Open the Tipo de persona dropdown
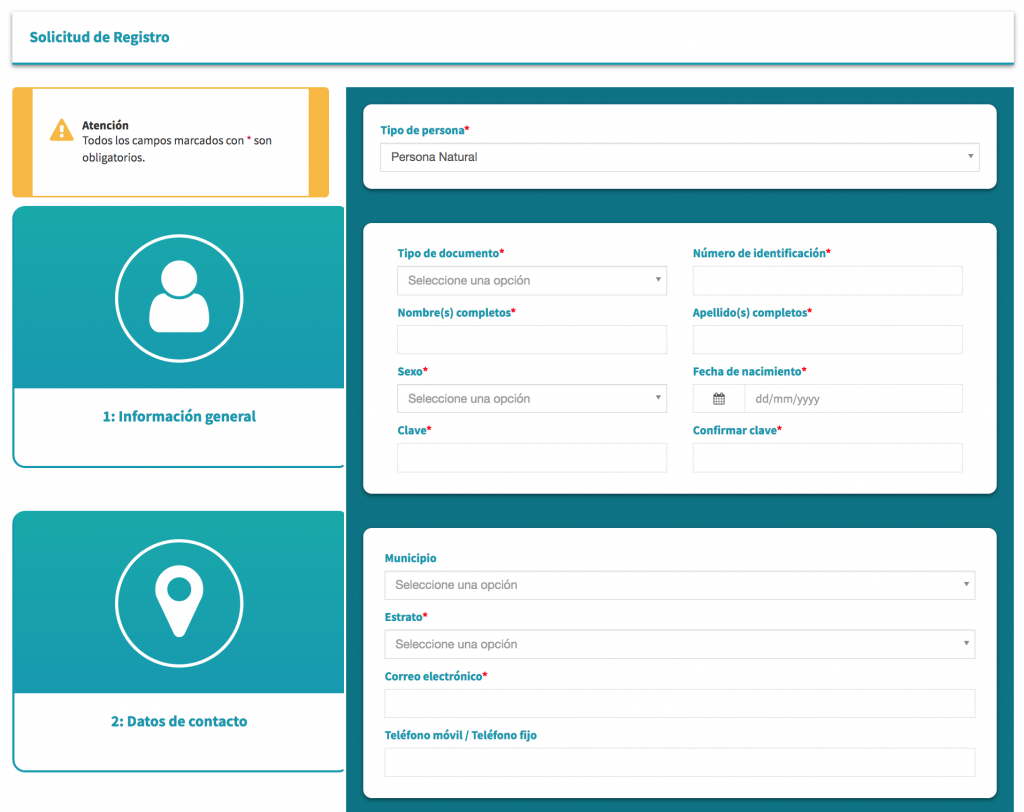Screen dimensions: 1024x812 (x=679, y=157)
